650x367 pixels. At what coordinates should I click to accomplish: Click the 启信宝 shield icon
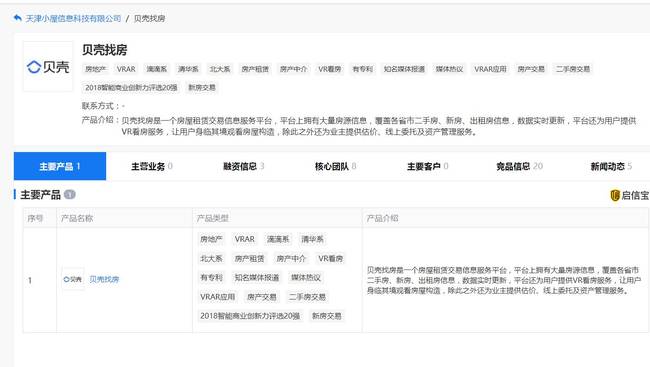[615, 195]
